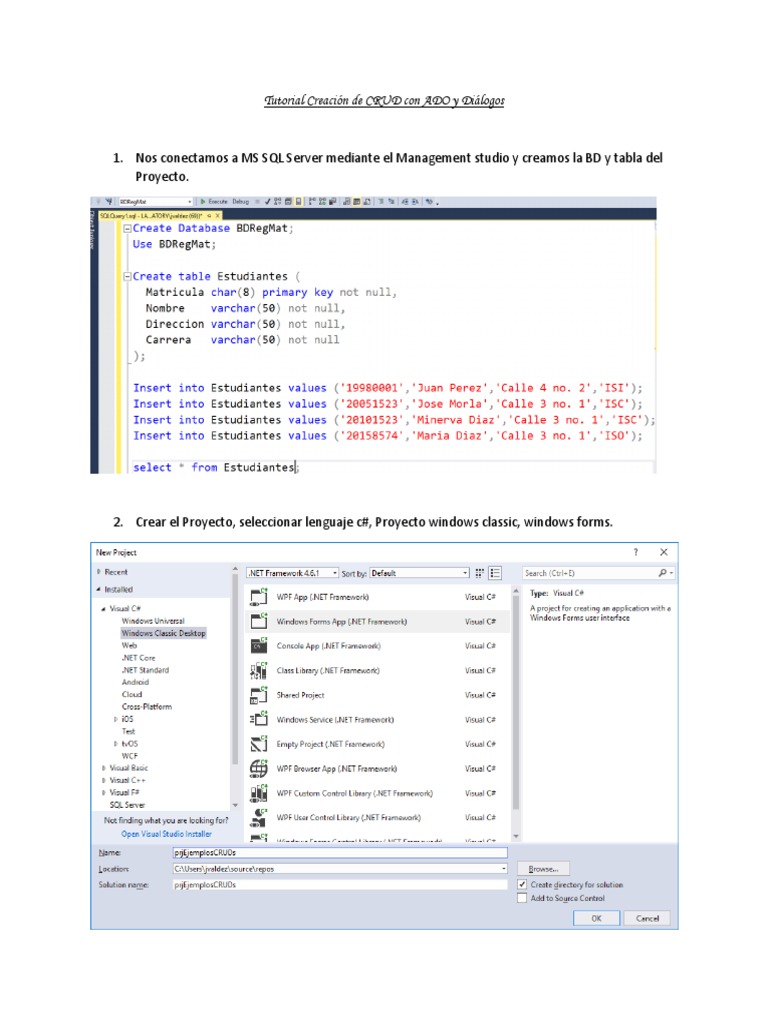Select Windows Classic Desktop category
768x1024 pixels.
163,633
